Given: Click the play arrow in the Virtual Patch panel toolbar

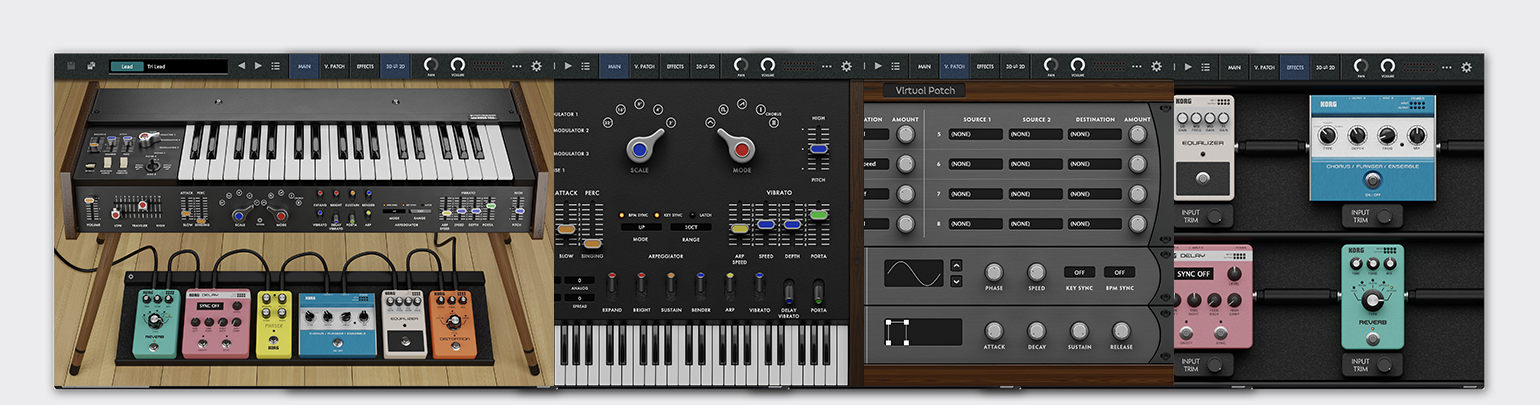Looking at the screenshot, I should pyautogui.click(x=878, y=66).
